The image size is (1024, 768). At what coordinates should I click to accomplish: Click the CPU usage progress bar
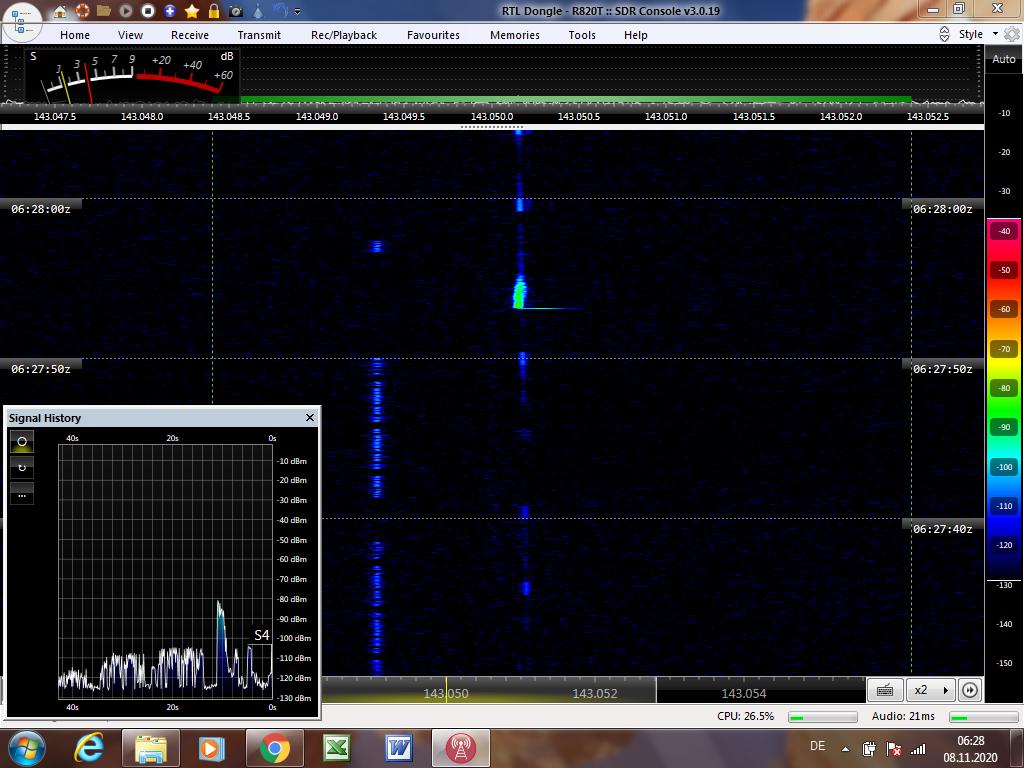(823, 717)
